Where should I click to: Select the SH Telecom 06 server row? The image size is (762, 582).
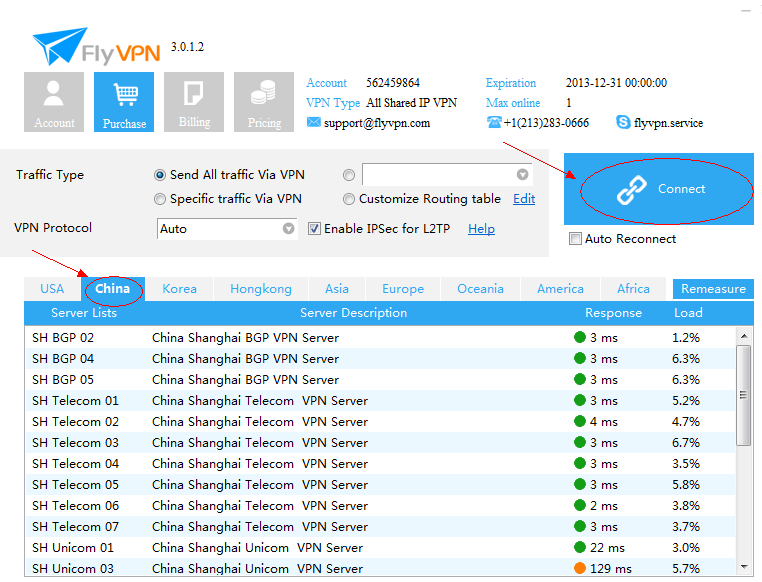(380, 505)
